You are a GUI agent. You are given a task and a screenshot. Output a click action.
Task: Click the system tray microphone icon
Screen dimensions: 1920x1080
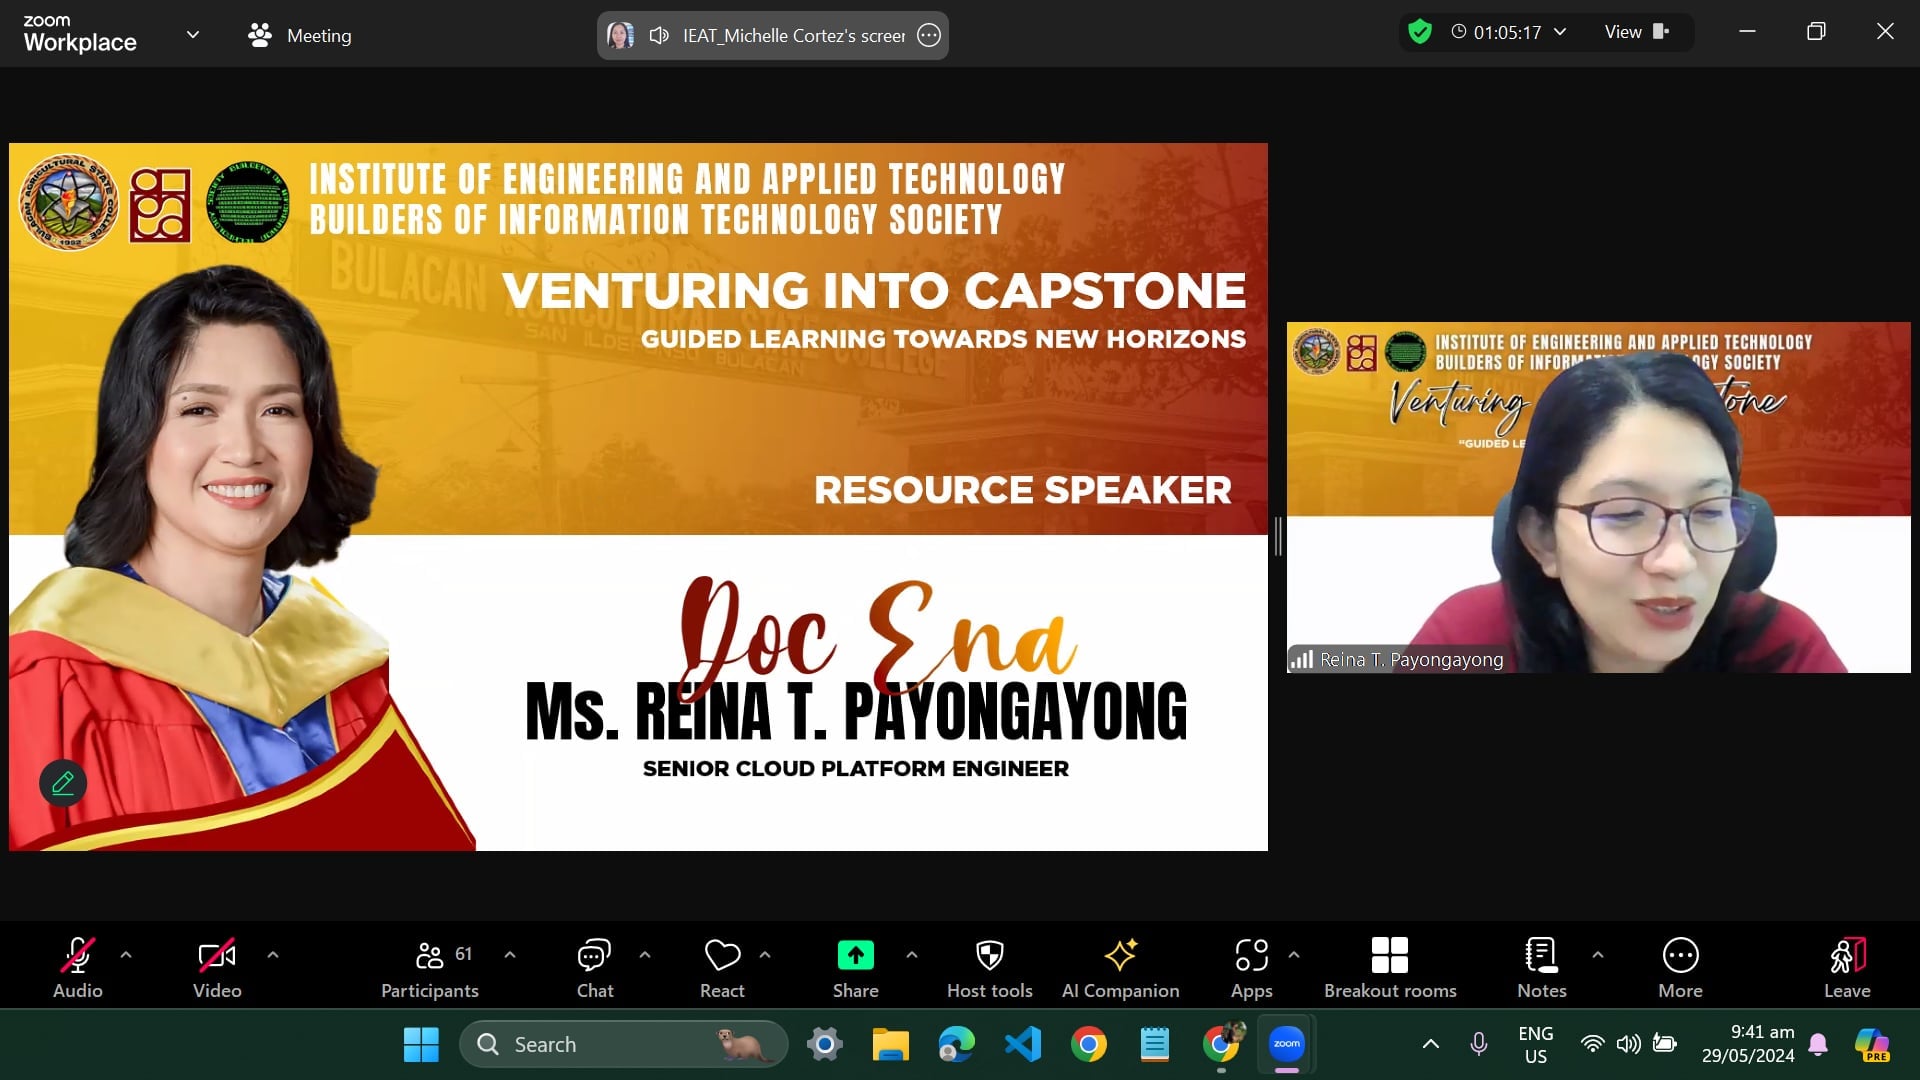(1479, 1044)
